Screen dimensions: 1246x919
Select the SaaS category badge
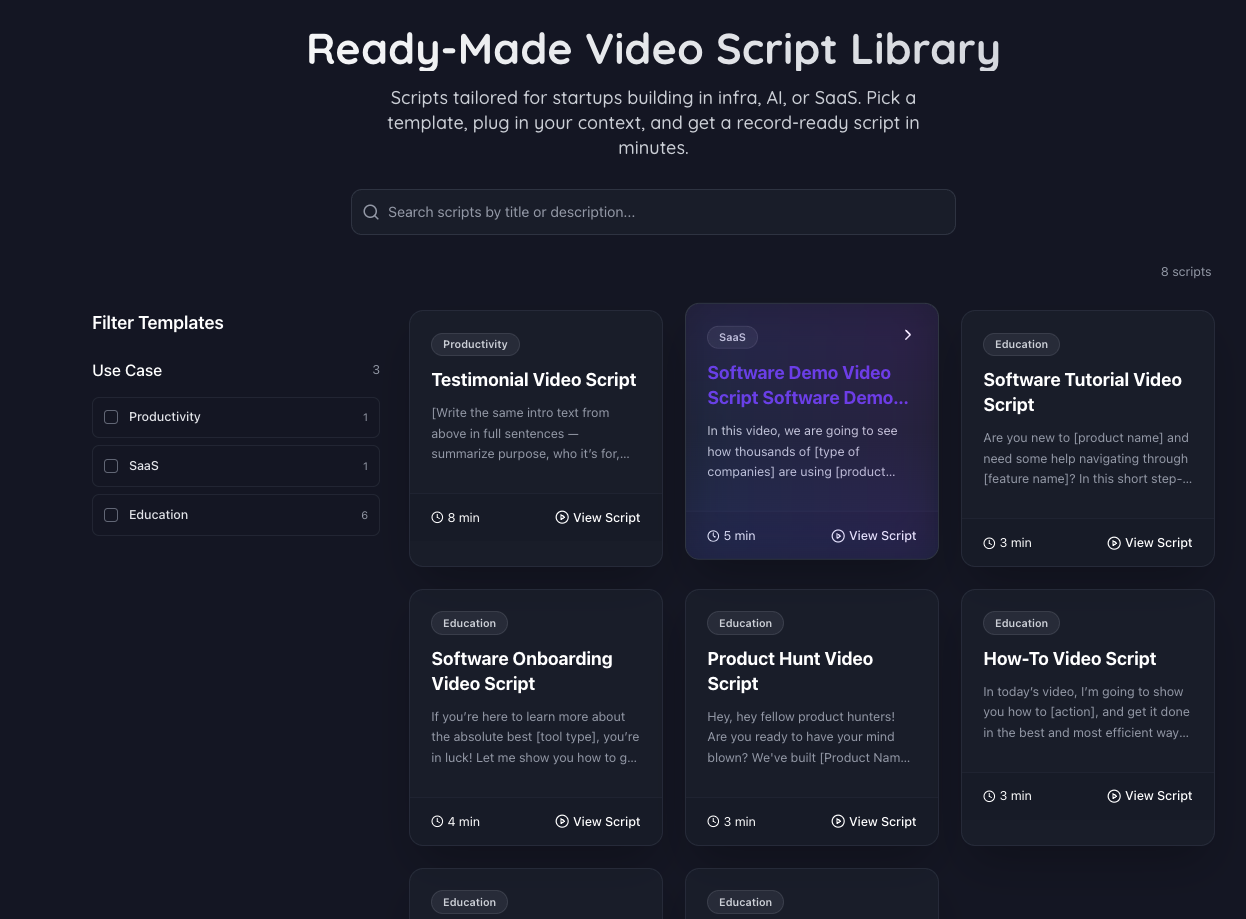(732, 337)
